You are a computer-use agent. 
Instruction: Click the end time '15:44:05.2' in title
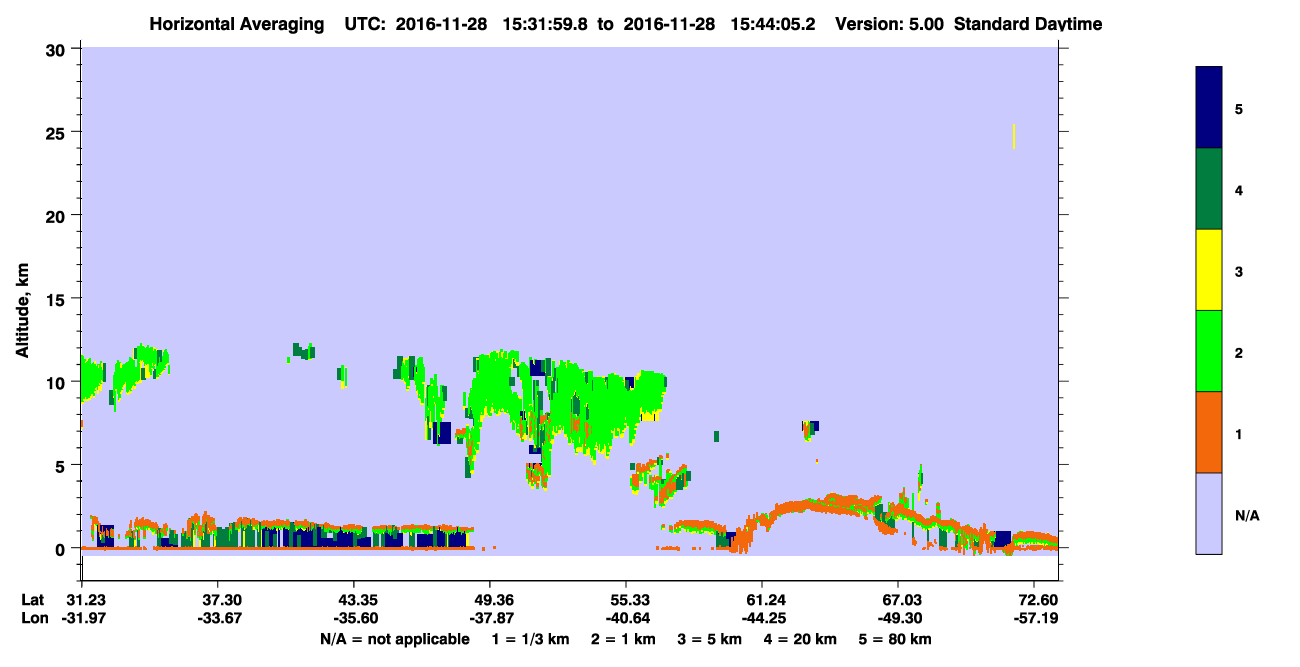coord(774,24)
